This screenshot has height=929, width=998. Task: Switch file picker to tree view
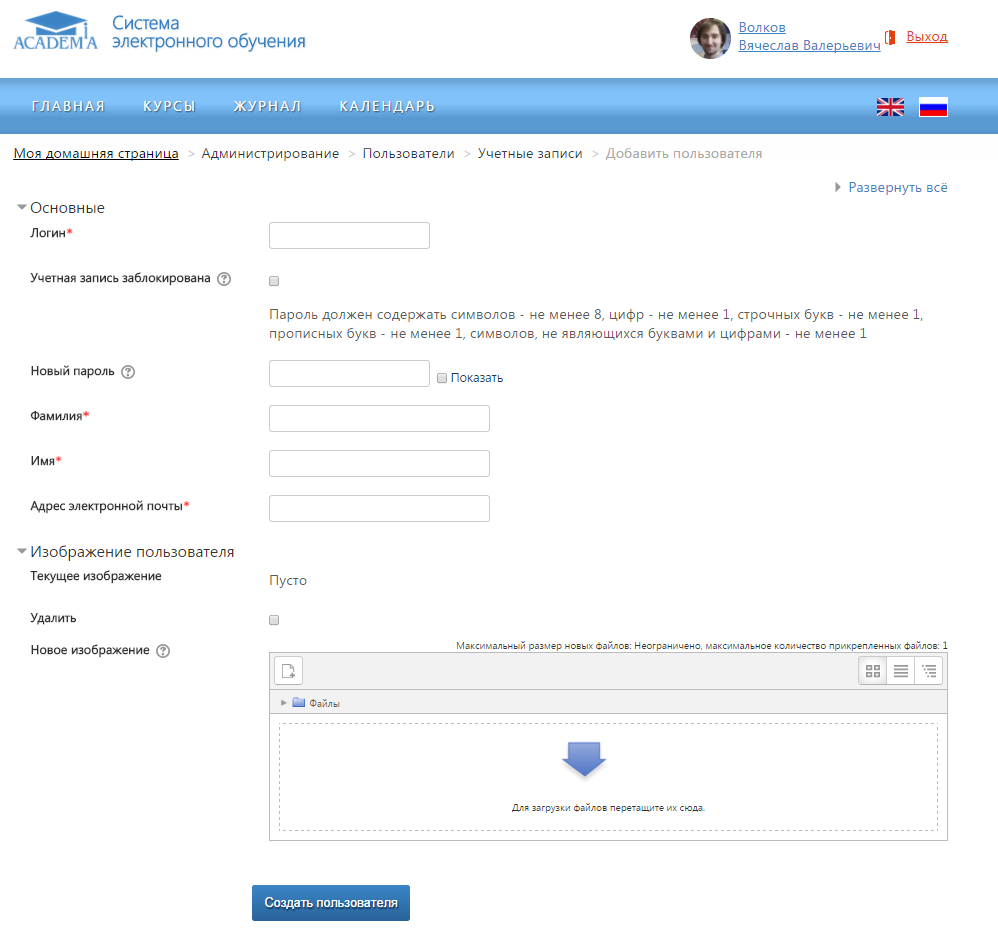[929, 671]
